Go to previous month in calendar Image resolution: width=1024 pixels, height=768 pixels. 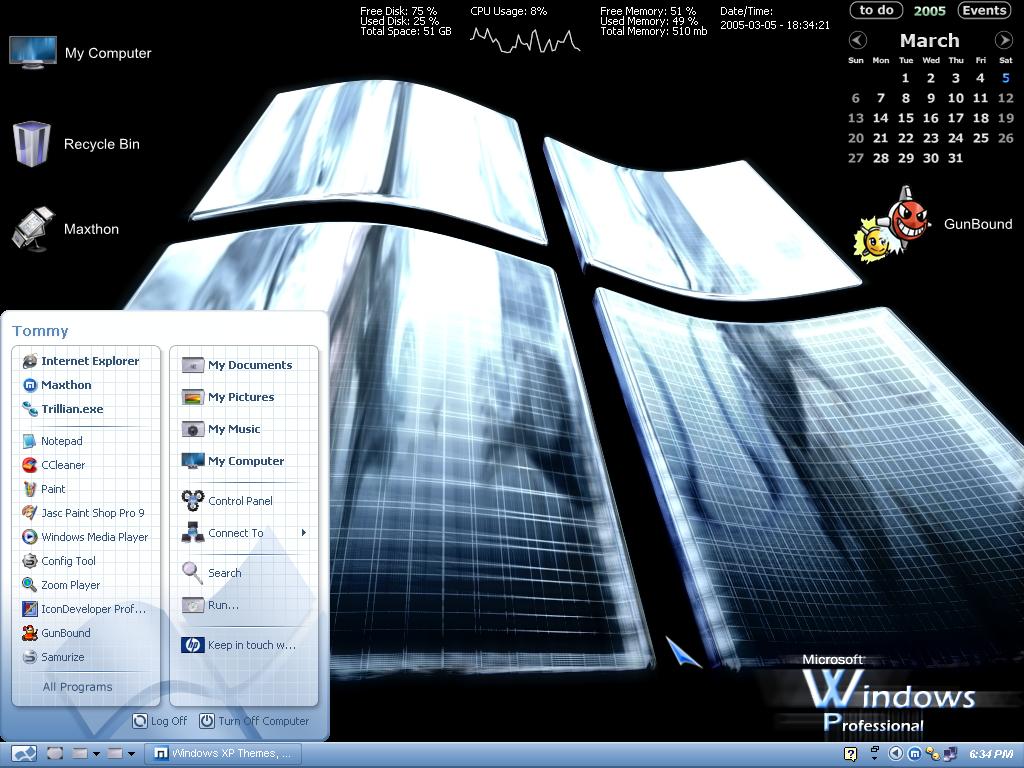(x=857, y=40)
